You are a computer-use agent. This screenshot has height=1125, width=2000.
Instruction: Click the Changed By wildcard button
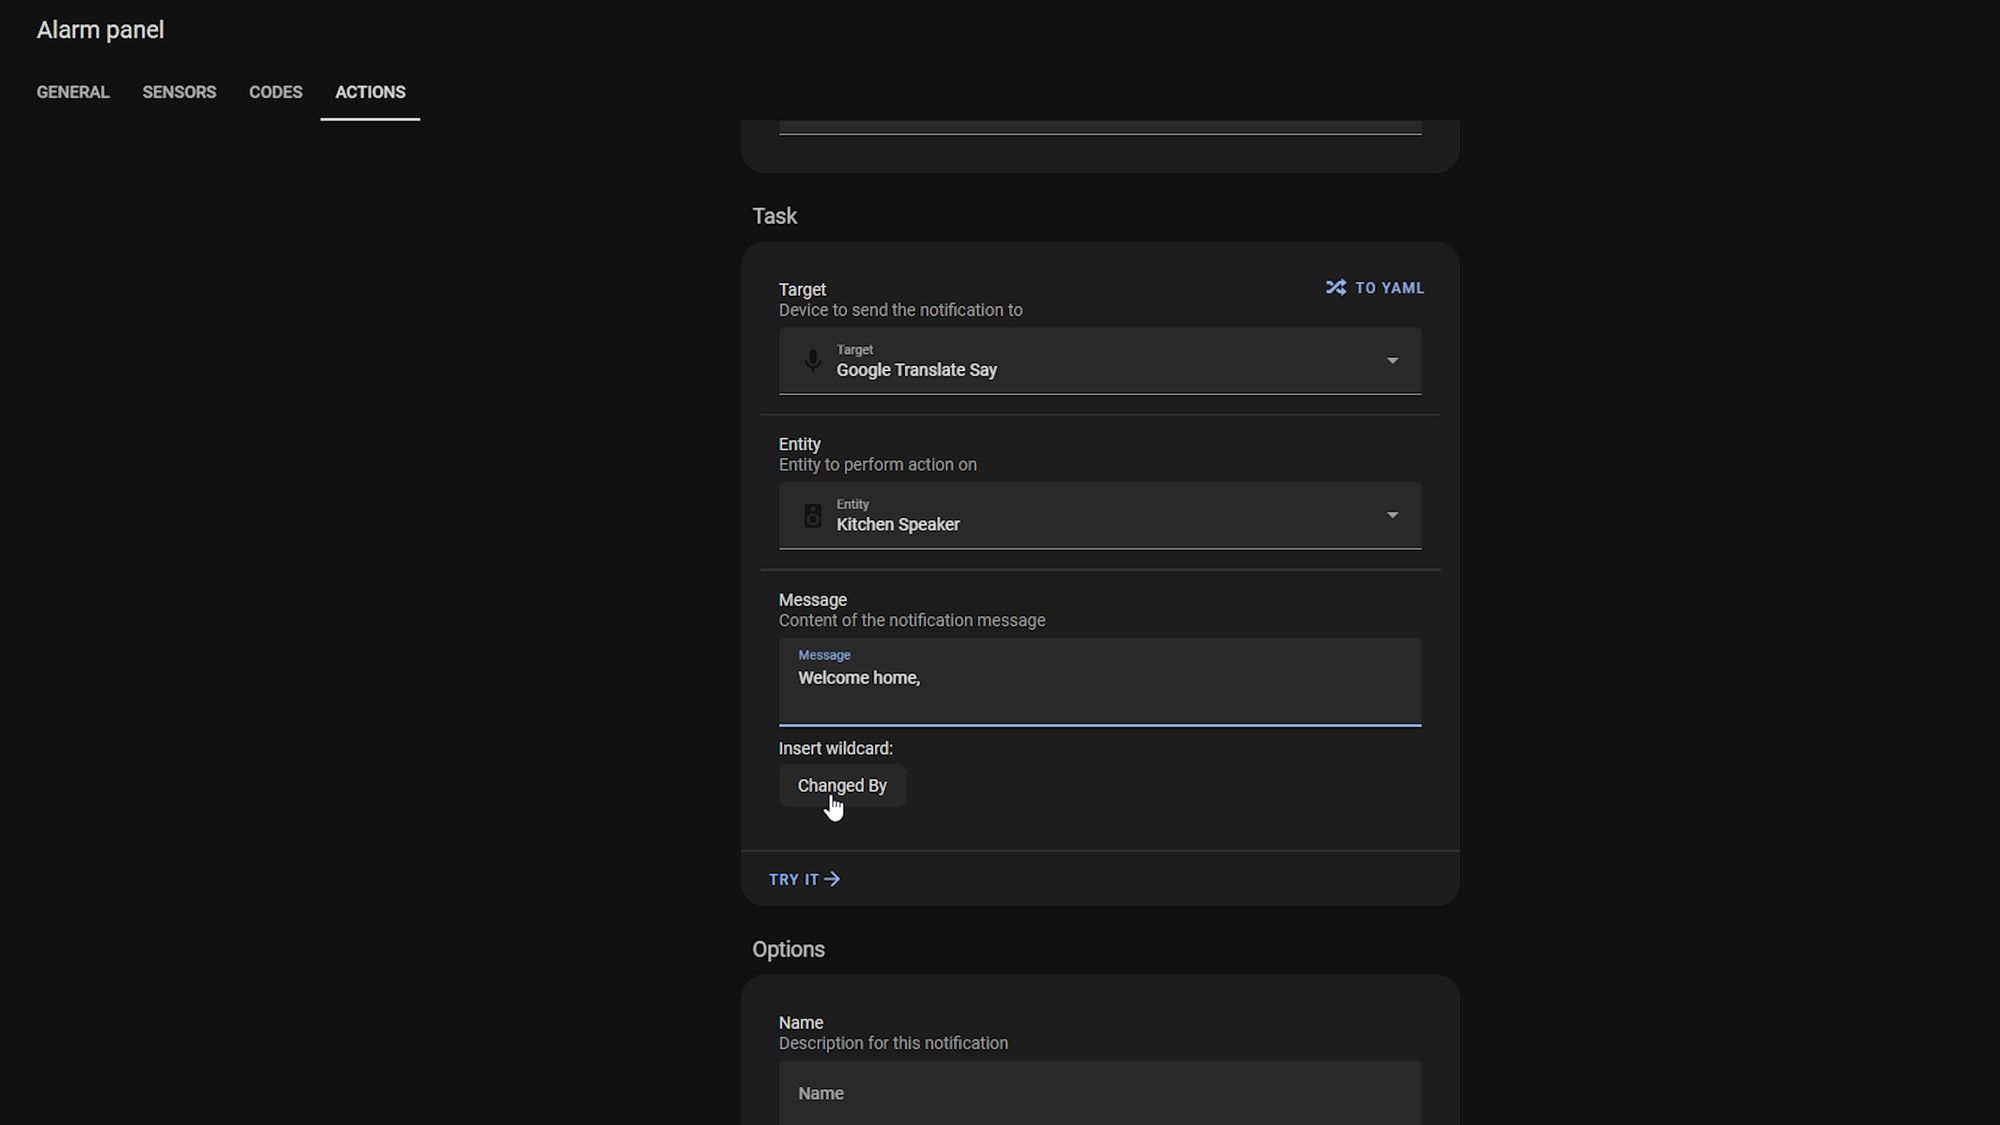(x=842, y=786)
